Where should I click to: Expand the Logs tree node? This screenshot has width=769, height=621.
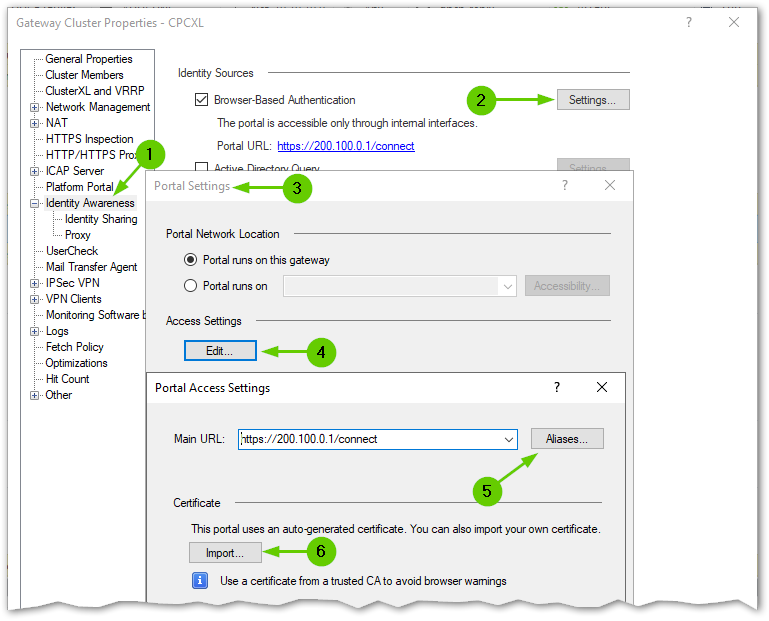click(x=34, y=331)
